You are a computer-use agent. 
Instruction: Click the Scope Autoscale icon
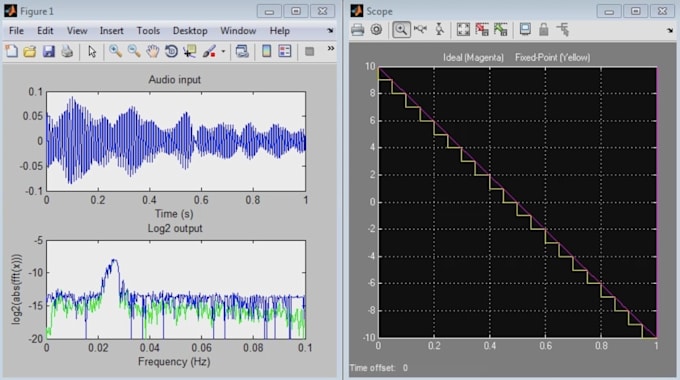click(x=463, y=29)
